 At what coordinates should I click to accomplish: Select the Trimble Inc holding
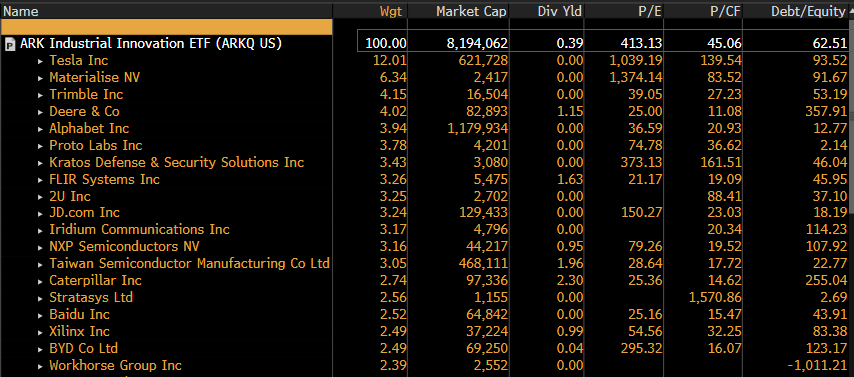(x=86, y=95)
